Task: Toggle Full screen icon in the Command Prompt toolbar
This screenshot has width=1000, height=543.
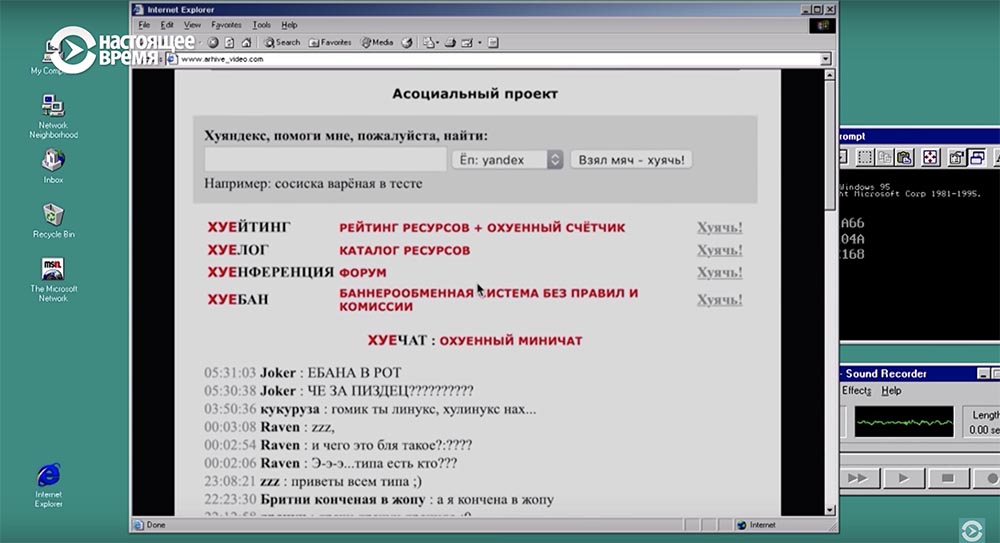Action: (930, 158)
